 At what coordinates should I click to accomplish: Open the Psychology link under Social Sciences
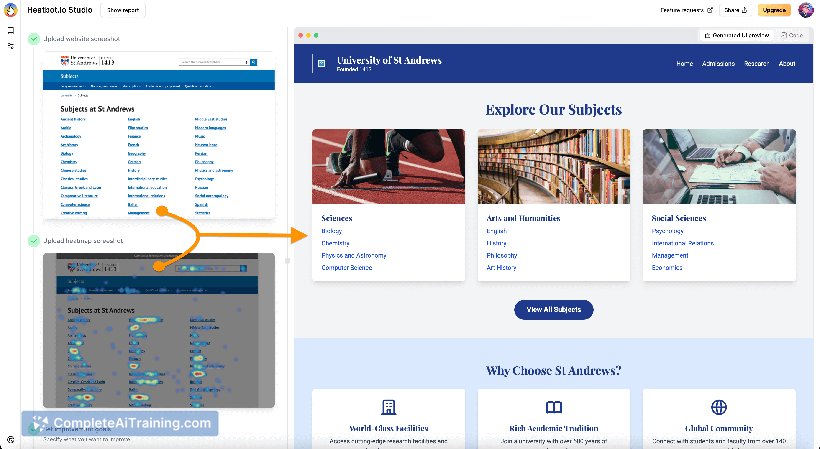(667, 231)
